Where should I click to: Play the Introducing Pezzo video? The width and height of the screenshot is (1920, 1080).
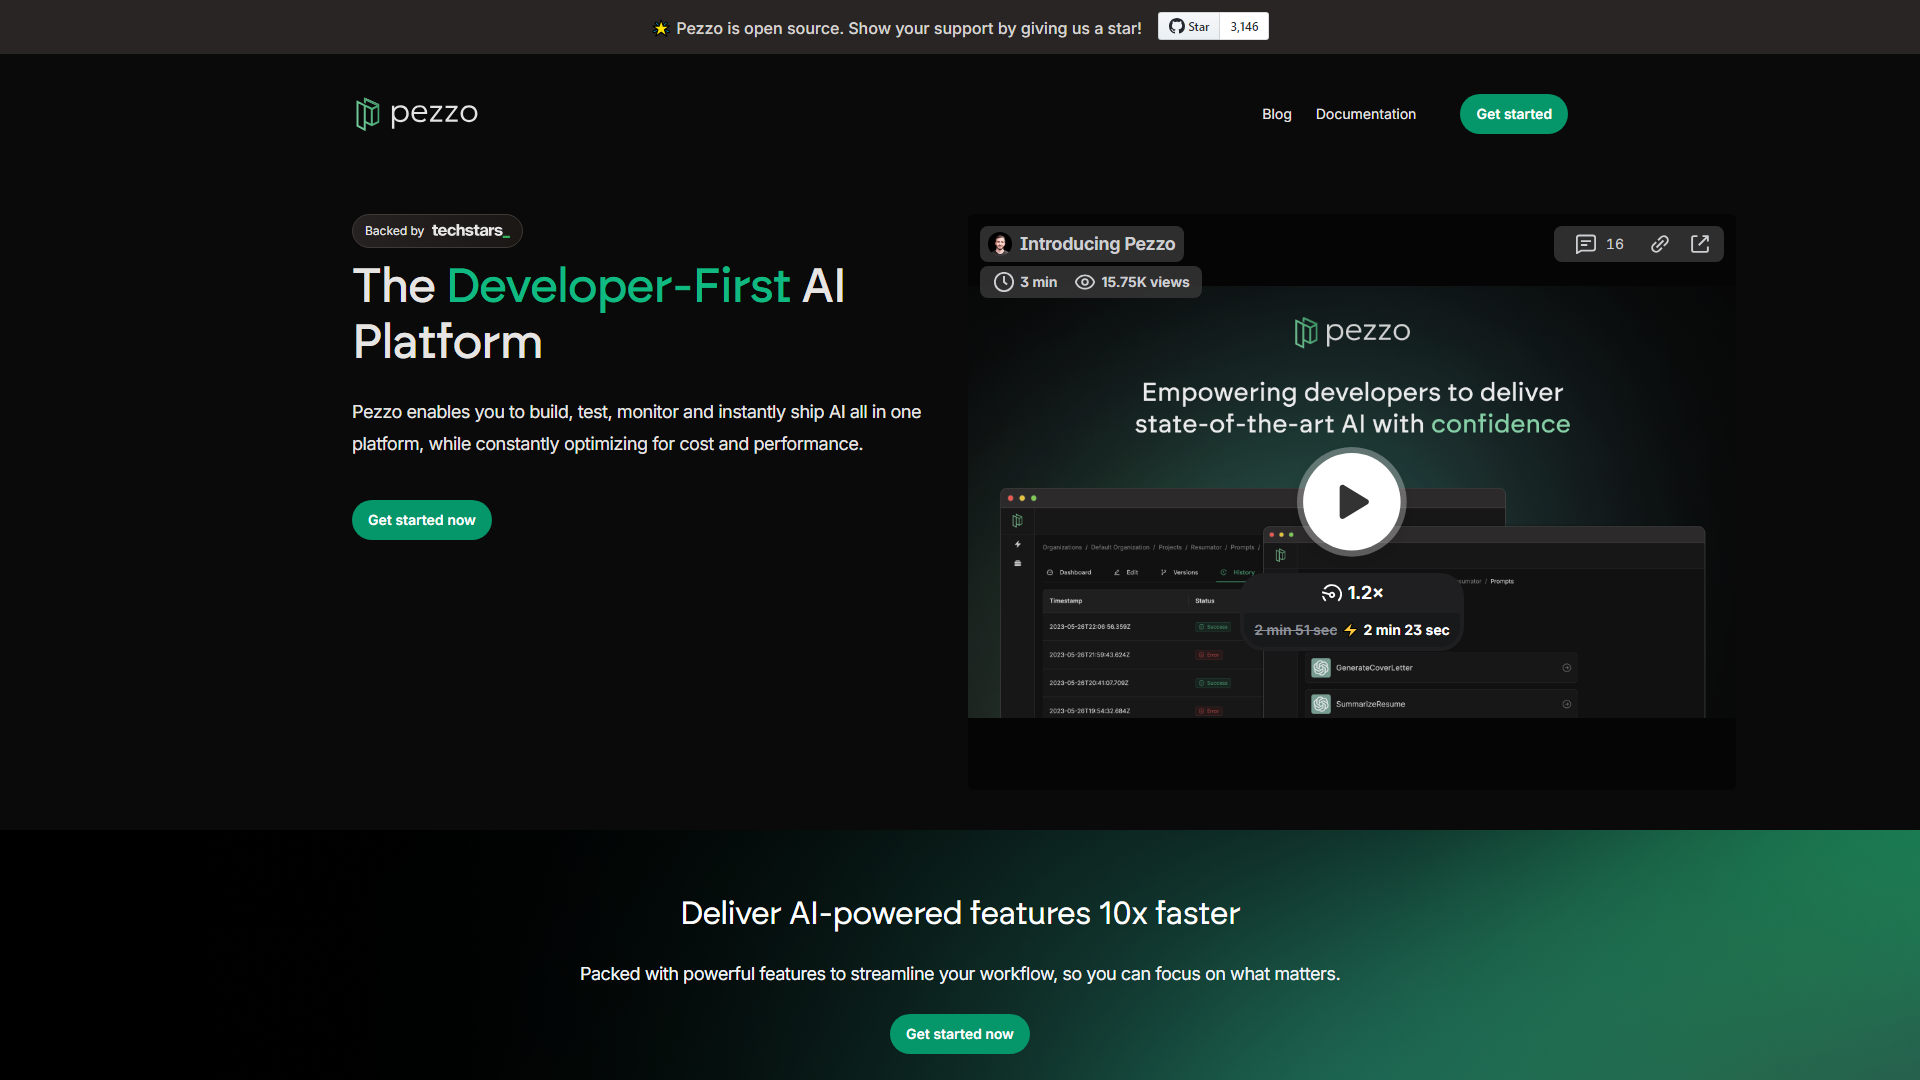click(x=1351, y=501)
